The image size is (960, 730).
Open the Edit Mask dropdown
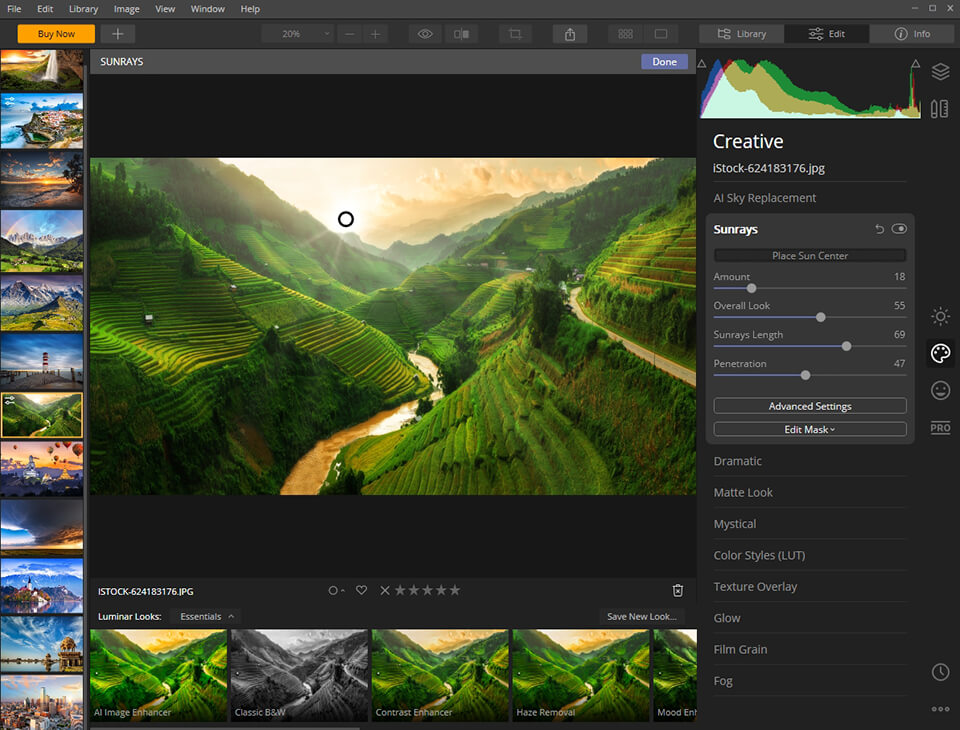pyautogui.click(x=809, y=428)
